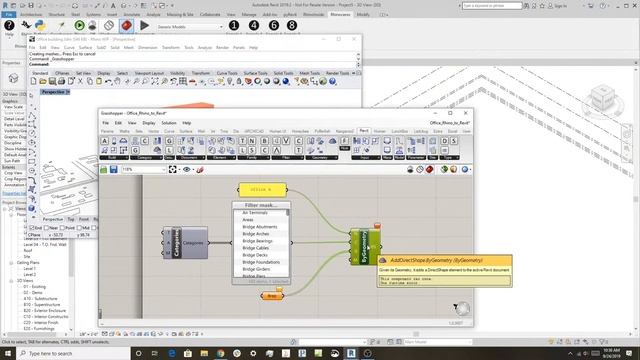The width and height of the screenshot is (640, 360).
Task: Click the Top viewport tab in Rhino
Action: (71, 219)
